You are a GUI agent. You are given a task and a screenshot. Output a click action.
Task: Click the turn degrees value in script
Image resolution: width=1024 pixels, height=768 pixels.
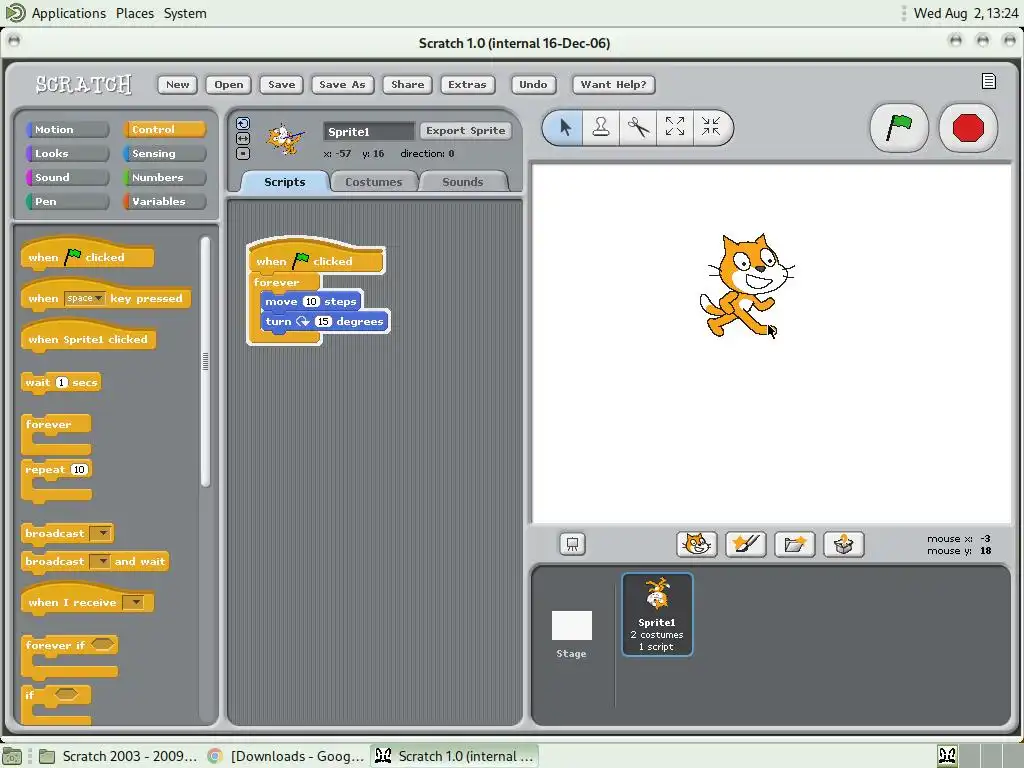click(x=323, y=321)
